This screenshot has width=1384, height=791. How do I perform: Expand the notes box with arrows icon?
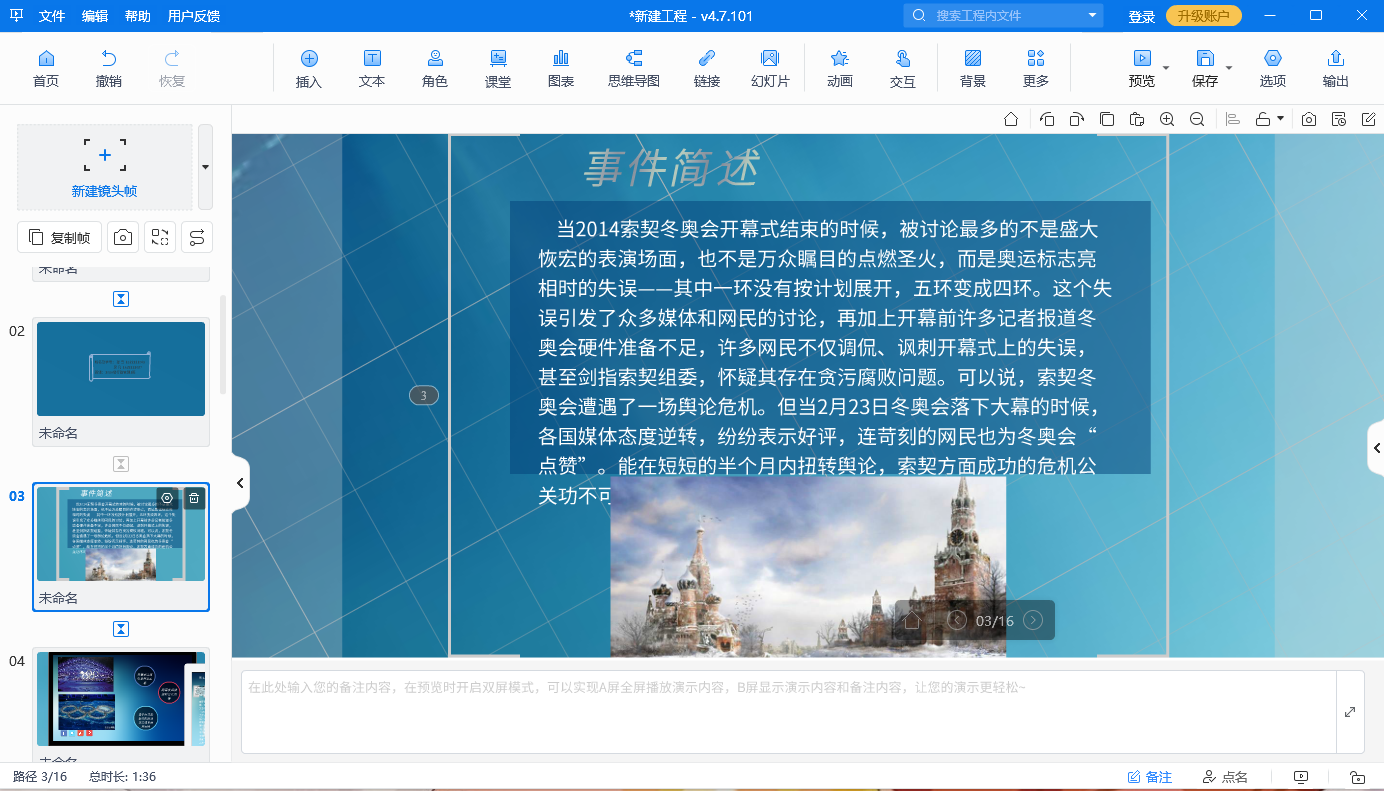tap(1350, 712)
